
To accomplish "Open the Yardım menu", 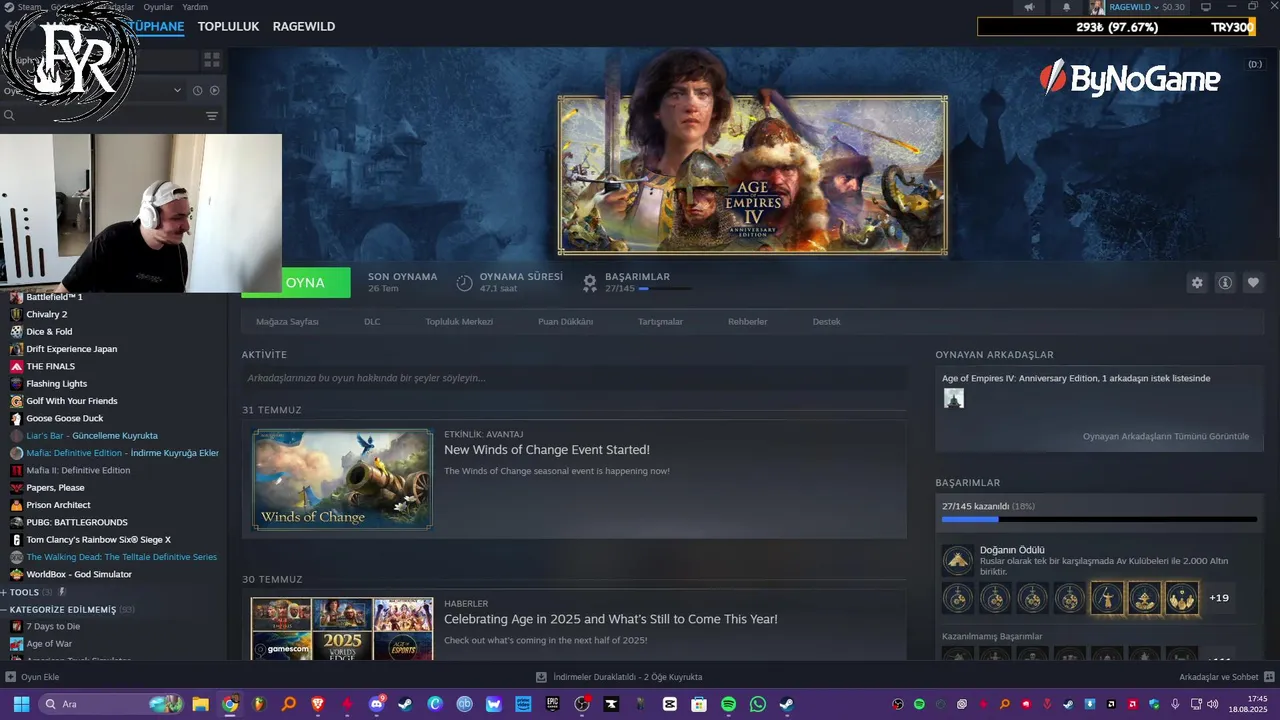I will [x=195, y=7].
